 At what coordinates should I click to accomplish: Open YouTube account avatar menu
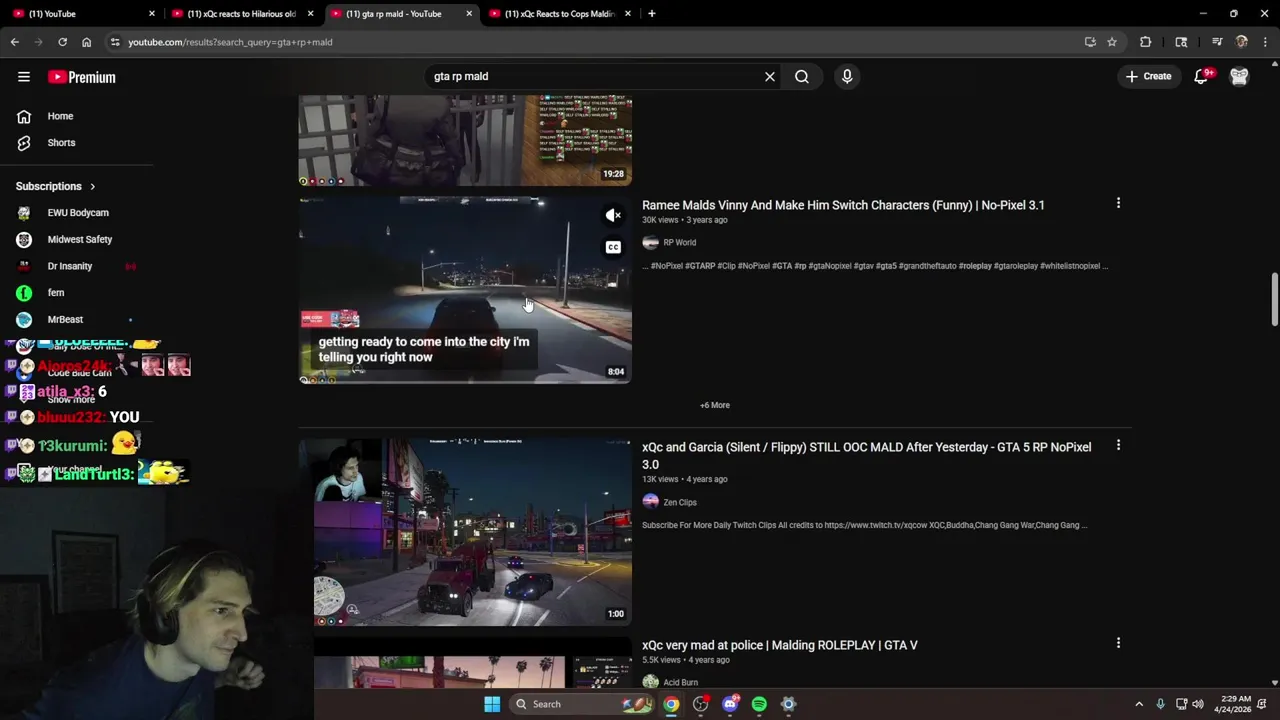pos(1239,76)
